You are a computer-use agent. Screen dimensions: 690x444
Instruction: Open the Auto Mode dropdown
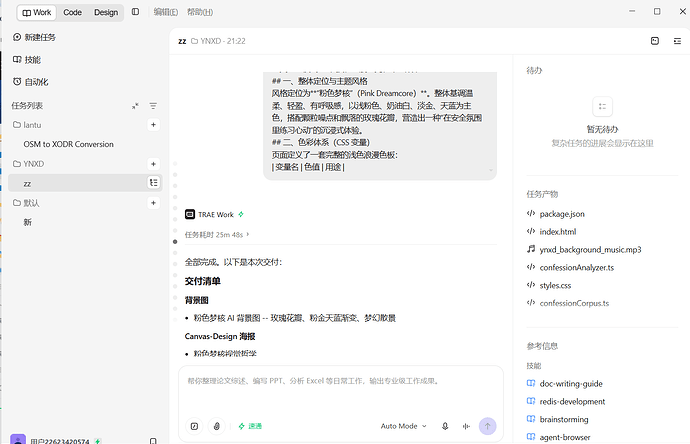(x=404, y=426)
